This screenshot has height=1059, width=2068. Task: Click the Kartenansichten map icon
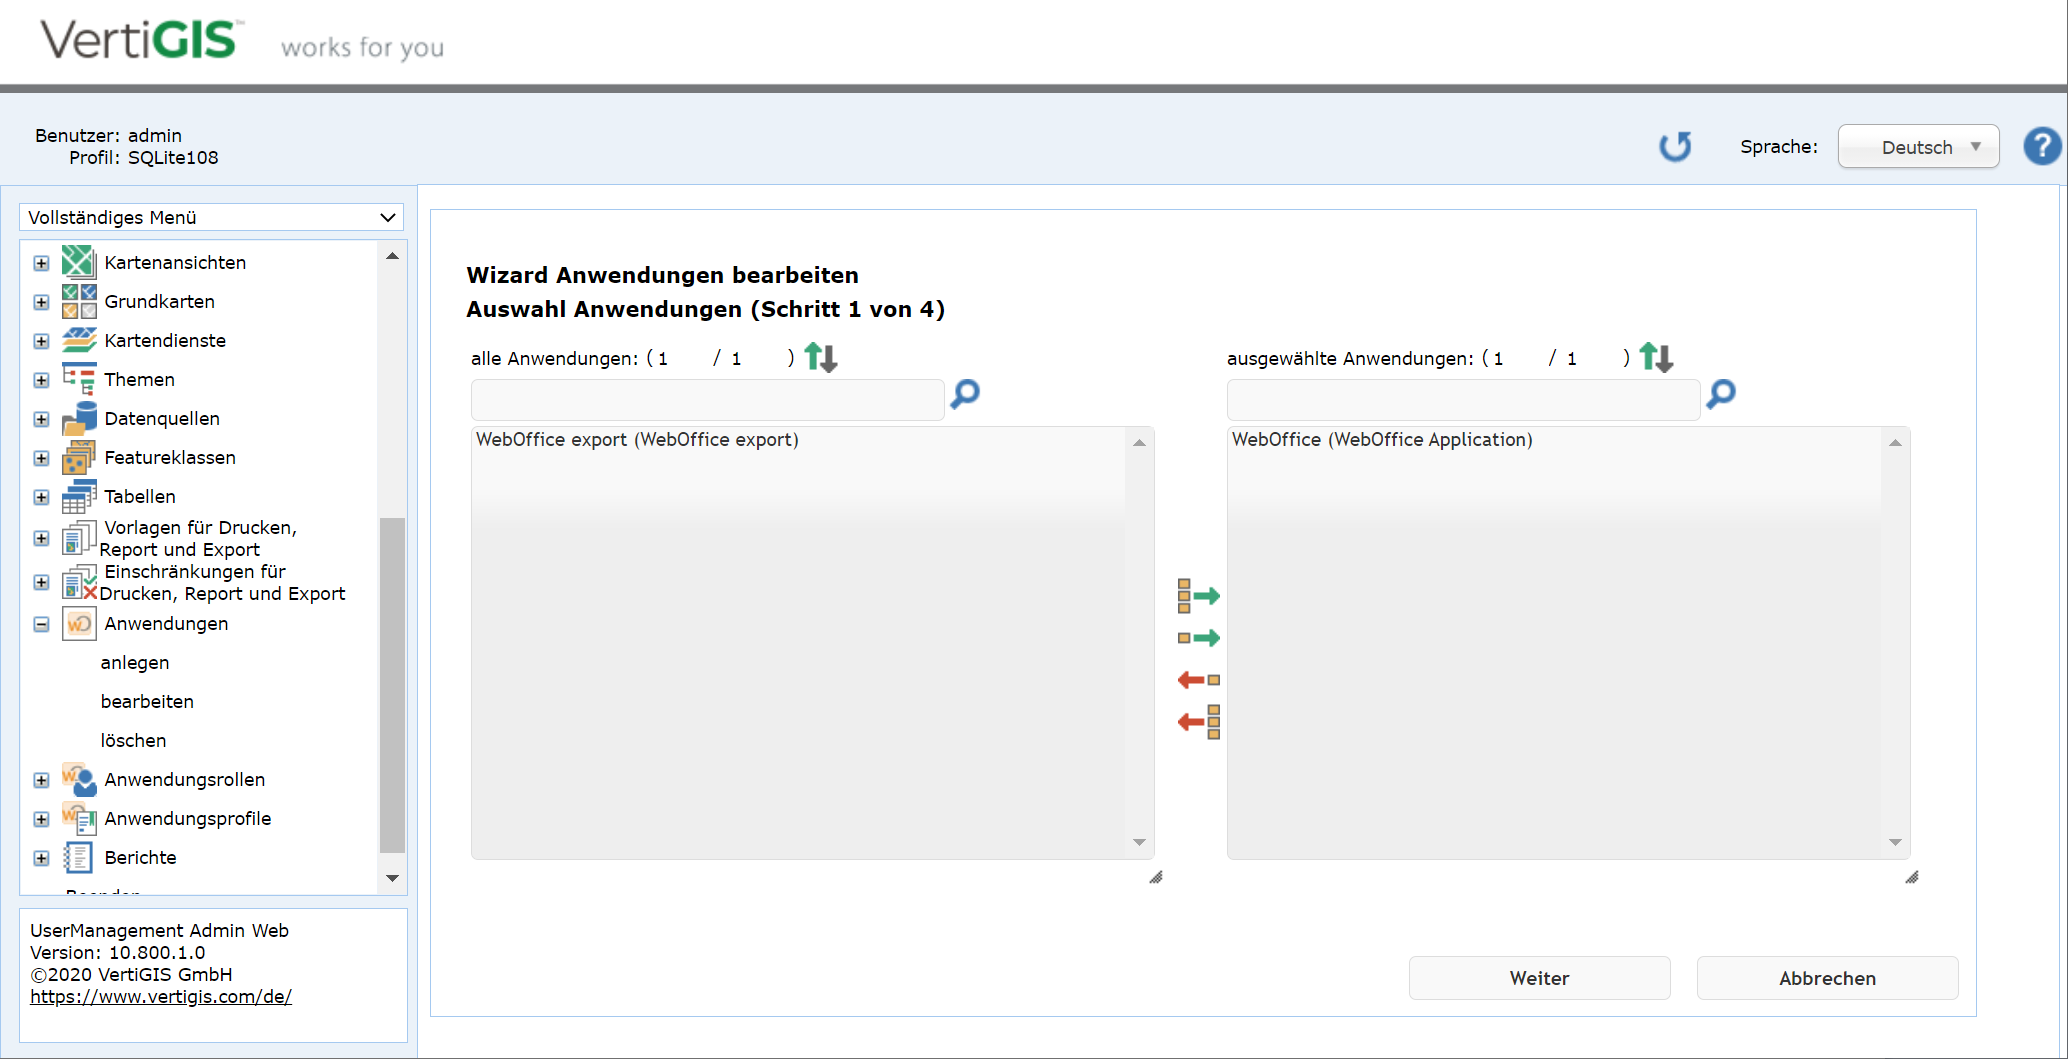coord(78,262)
